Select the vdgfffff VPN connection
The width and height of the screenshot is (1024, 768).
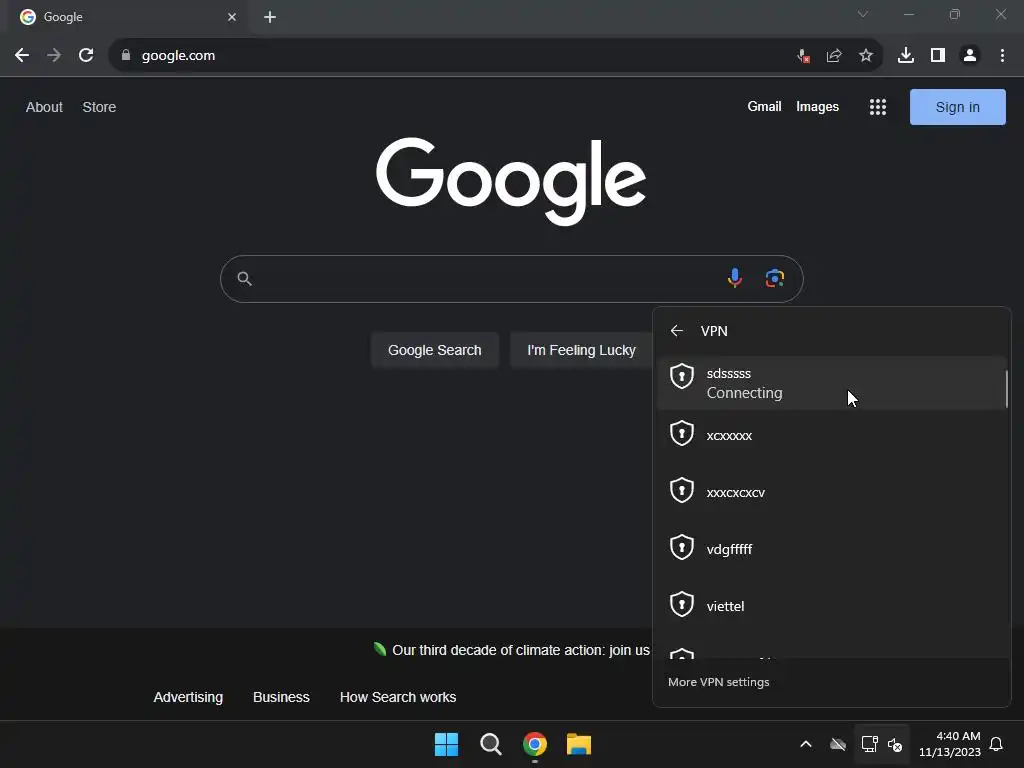tap(831, 549)
